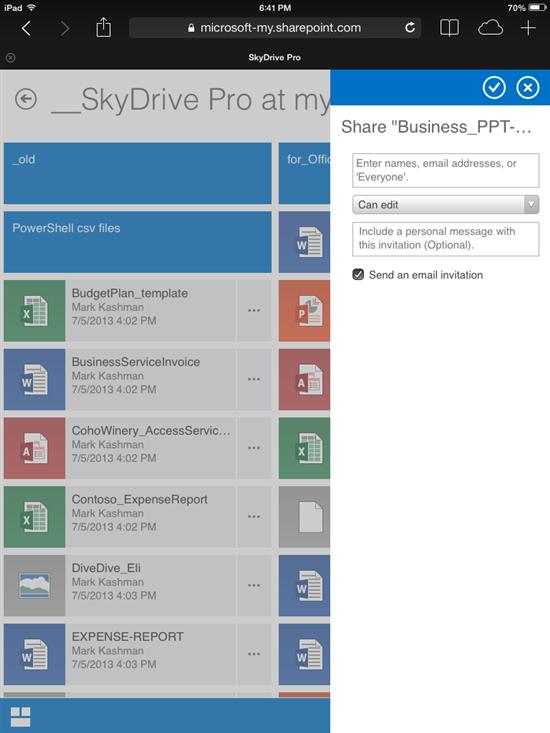
Task: Open Safari bookmarks book icon
Action: tap(449, 28)
